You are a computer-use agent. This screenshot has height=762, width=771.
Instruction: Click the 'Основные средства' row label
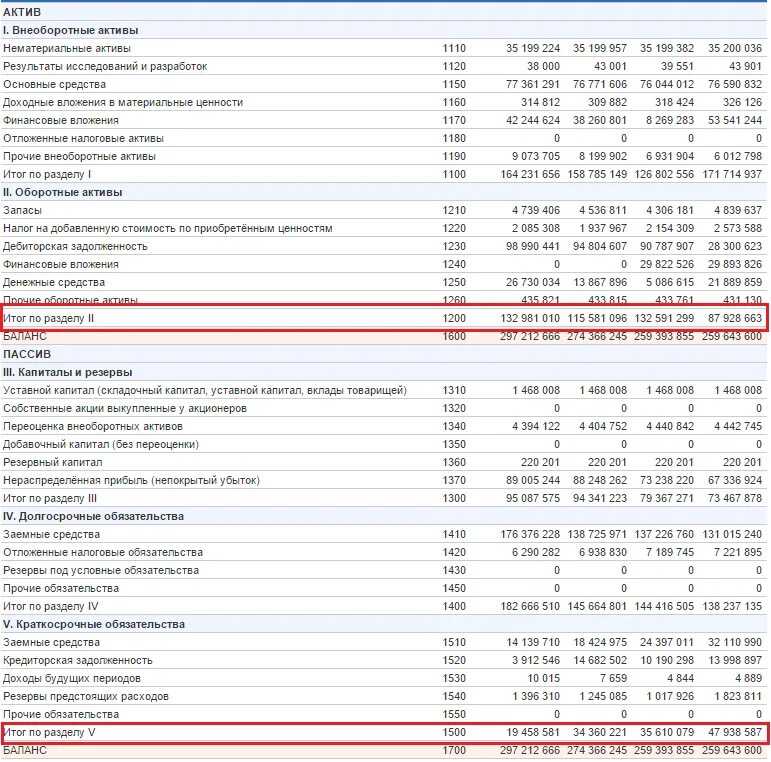55,84
